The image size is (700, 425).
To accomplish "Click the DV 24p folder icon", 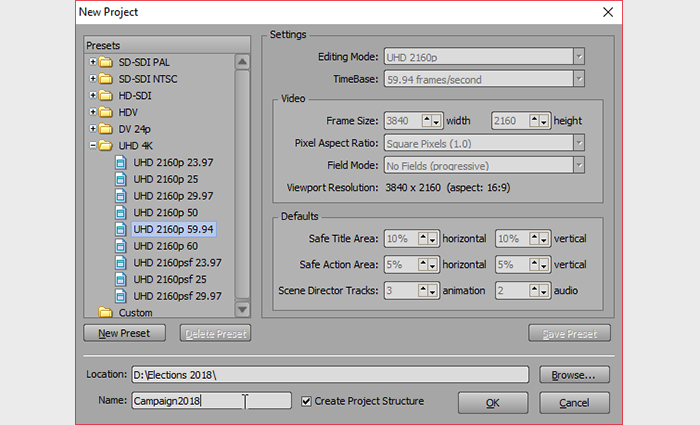I will [107, 128].
